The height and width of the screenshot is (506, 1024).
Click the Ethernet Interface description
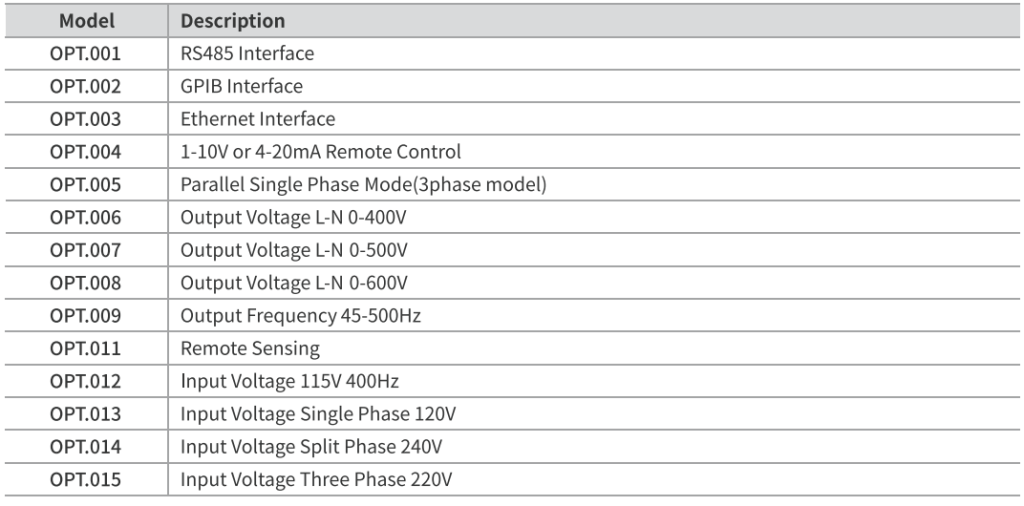pos(257,119)
